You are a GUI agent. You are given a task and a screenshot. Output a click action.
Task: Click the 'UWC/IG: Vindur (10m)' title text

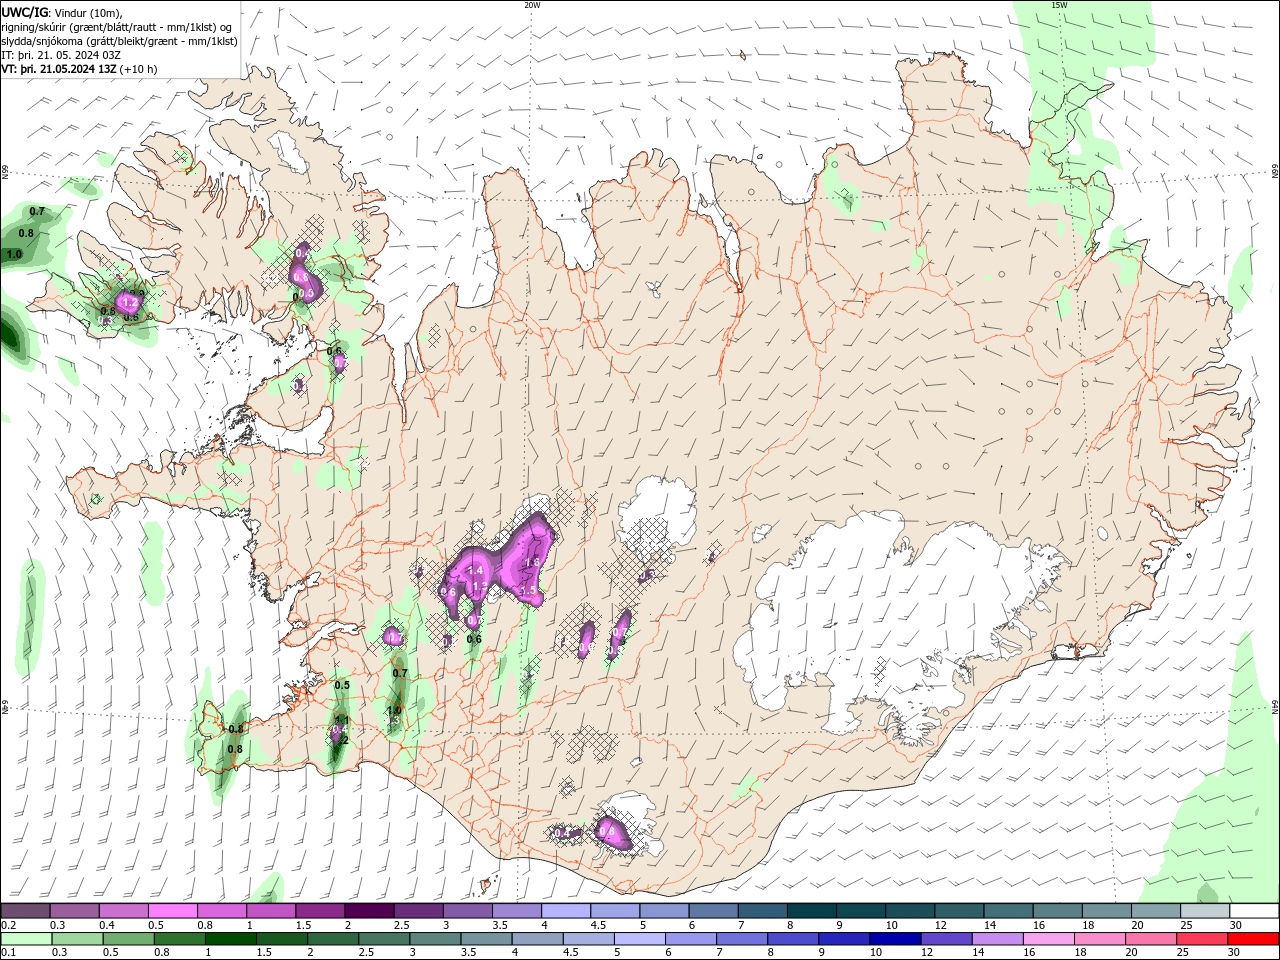[x=62, y=12]
